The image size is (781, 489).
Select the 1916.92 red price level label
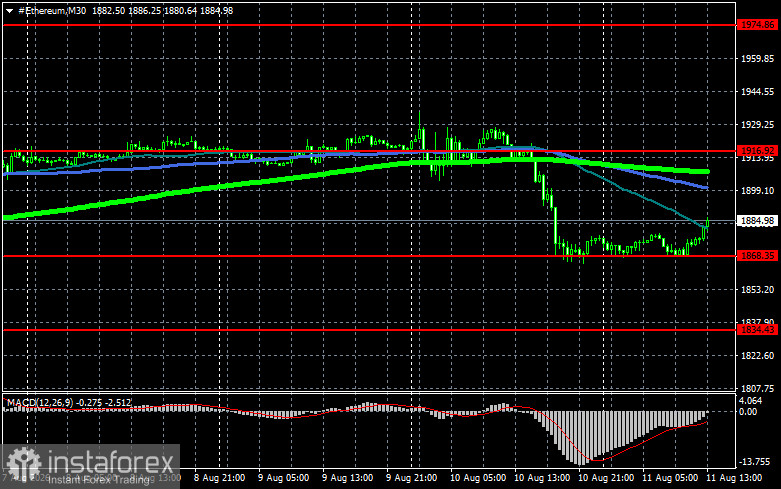(757, 150)
